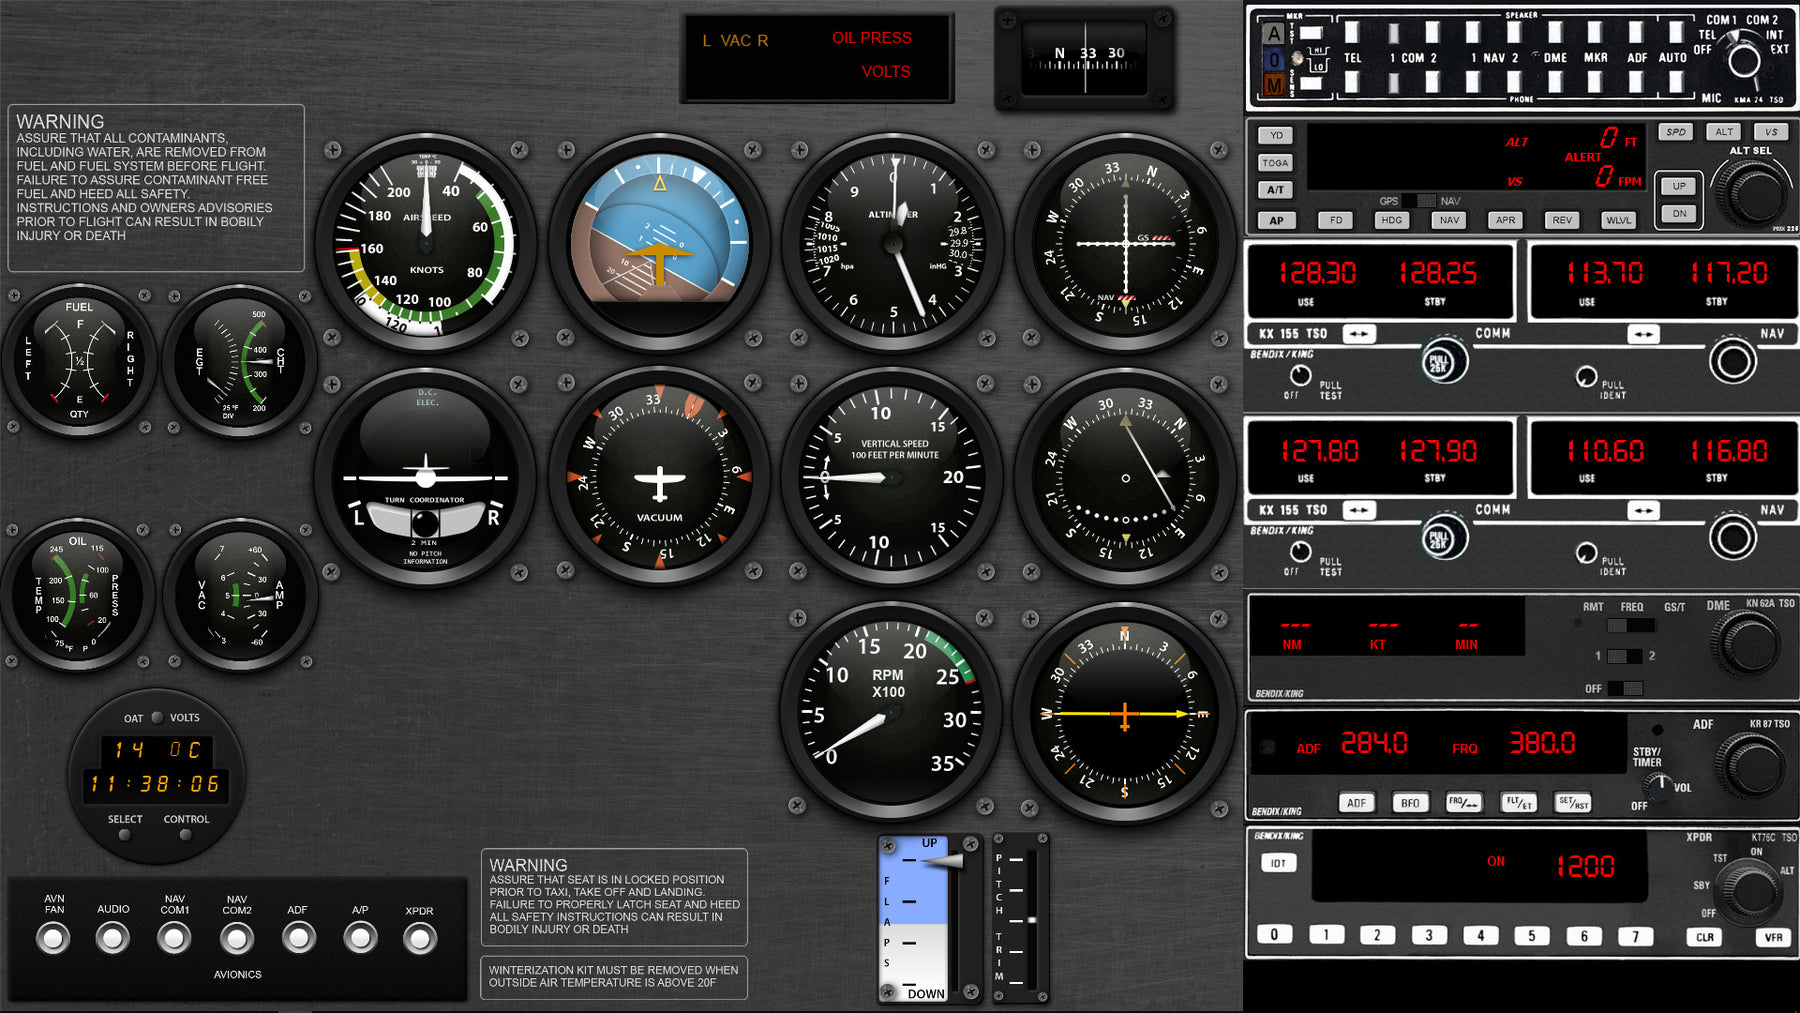Click the audio panel MIC selector knob

click(x=1744, y=61)
